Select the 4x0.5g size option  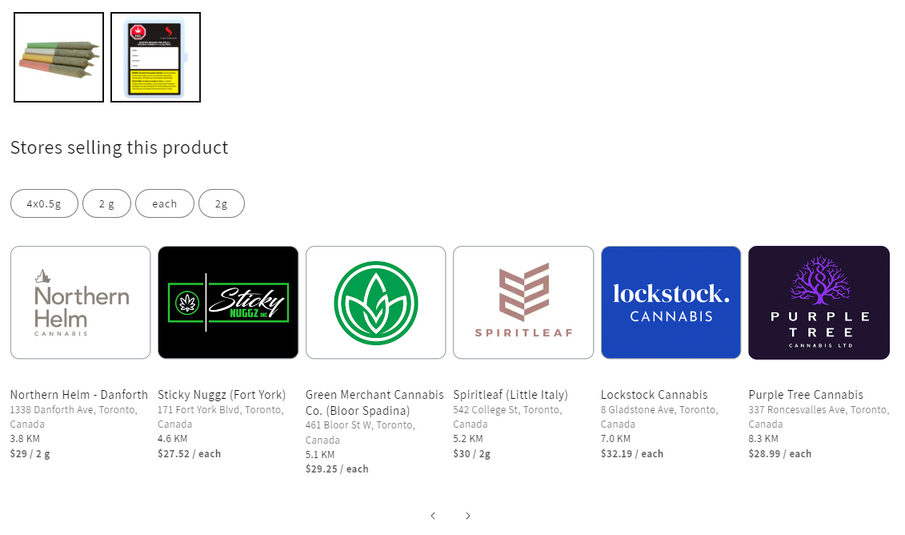(44, 204)
